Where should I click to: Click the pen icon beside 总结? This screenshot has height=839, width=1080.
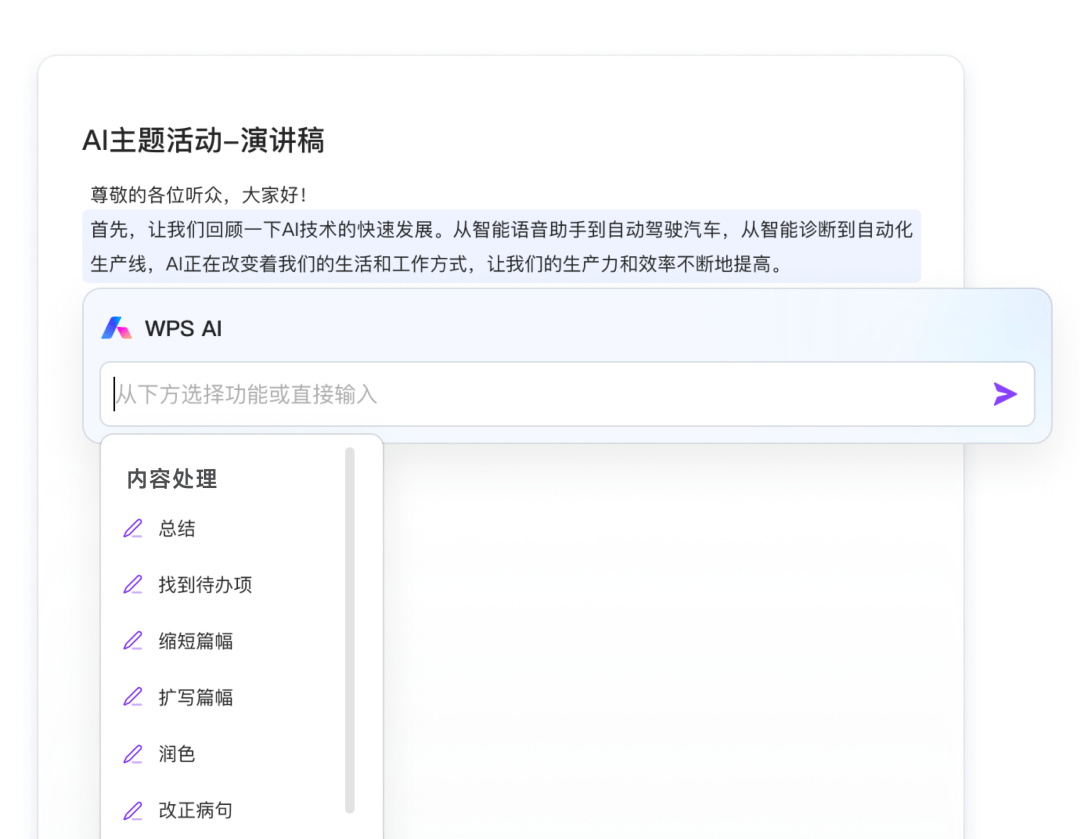pyautogui.click(x=133, y=528)
